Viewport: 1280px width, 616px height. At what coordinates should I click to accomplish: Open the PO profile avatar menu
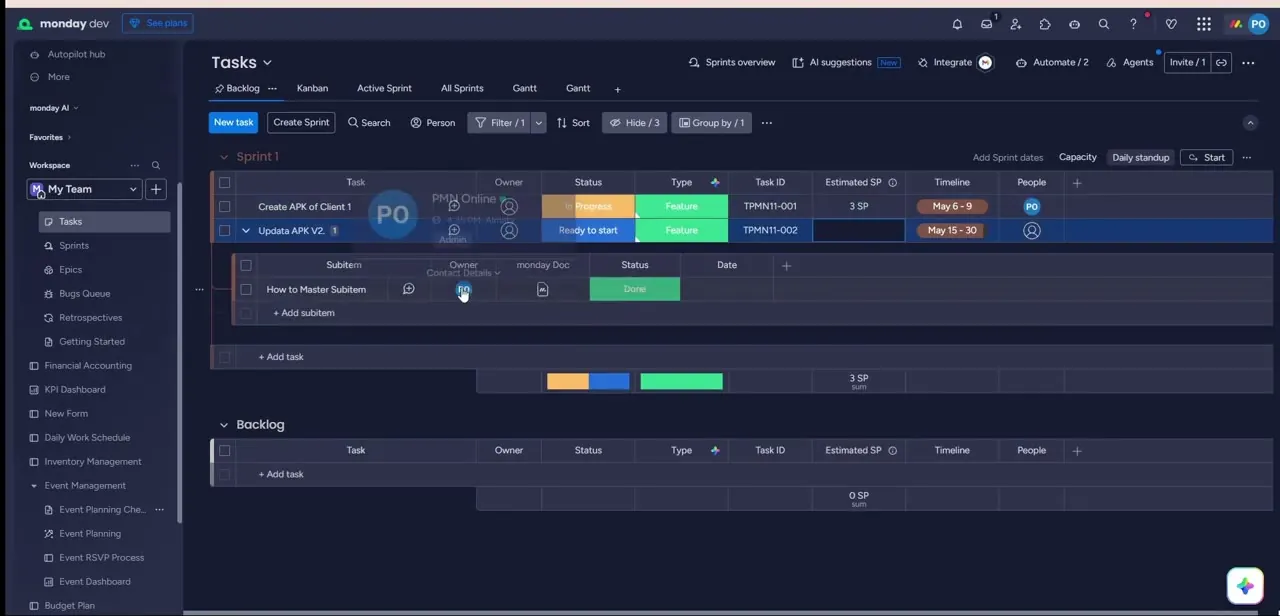[1258, 24]
